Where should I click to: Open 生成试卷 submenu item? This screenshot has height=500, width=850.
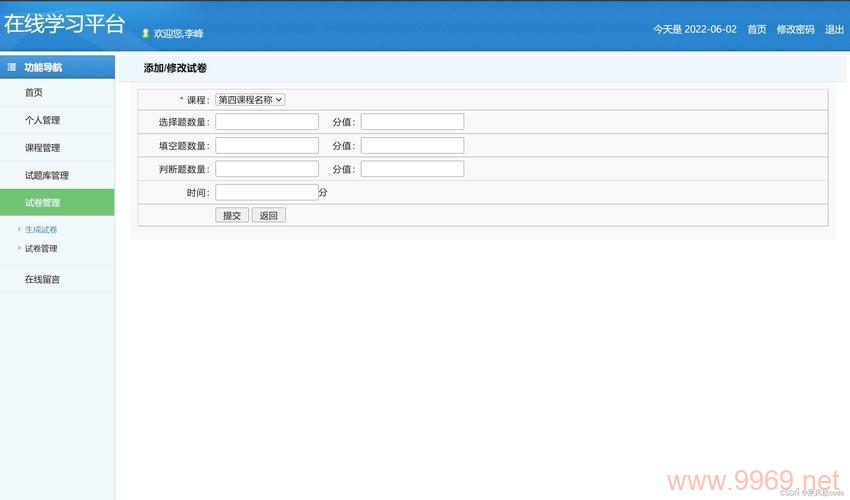[41, 229]
